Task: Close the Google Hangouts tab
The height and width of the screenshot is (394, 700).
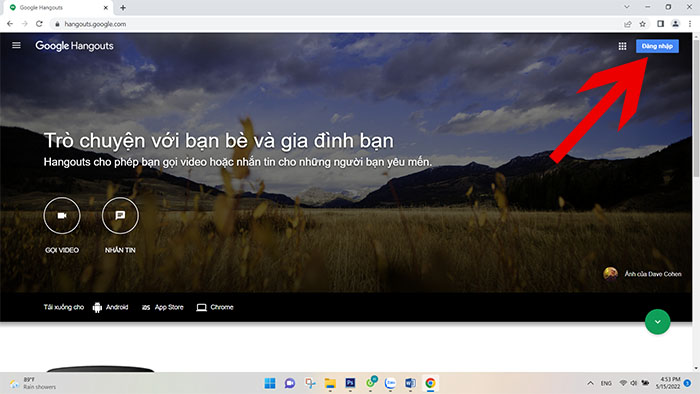Action: tap(106, 8)
